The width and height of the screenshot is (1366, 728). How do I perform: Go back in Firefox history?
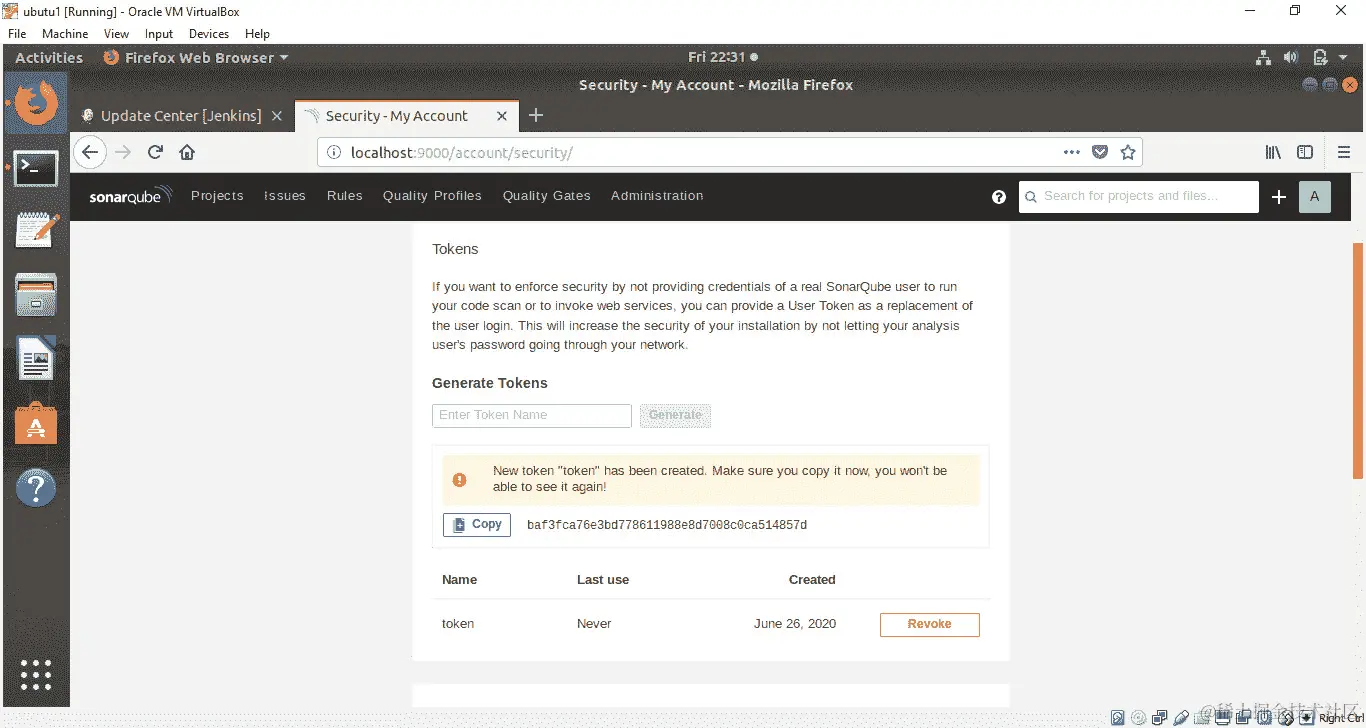click(90, 152)
